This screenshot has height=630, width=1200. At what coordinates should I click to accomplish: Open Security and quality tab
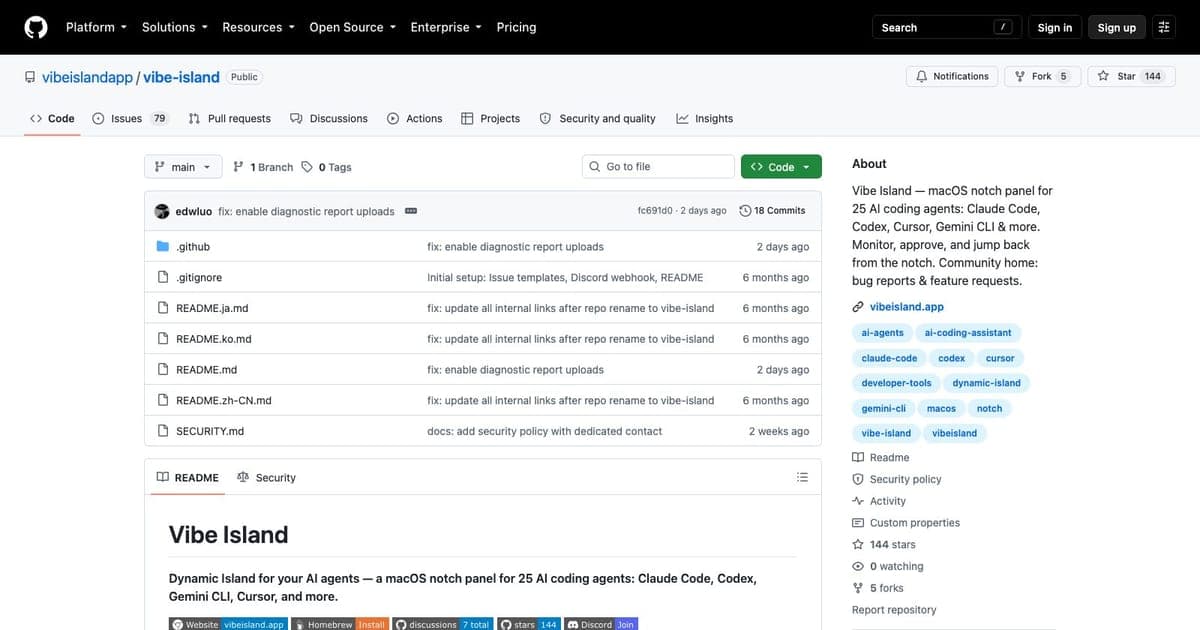(597, 118)
